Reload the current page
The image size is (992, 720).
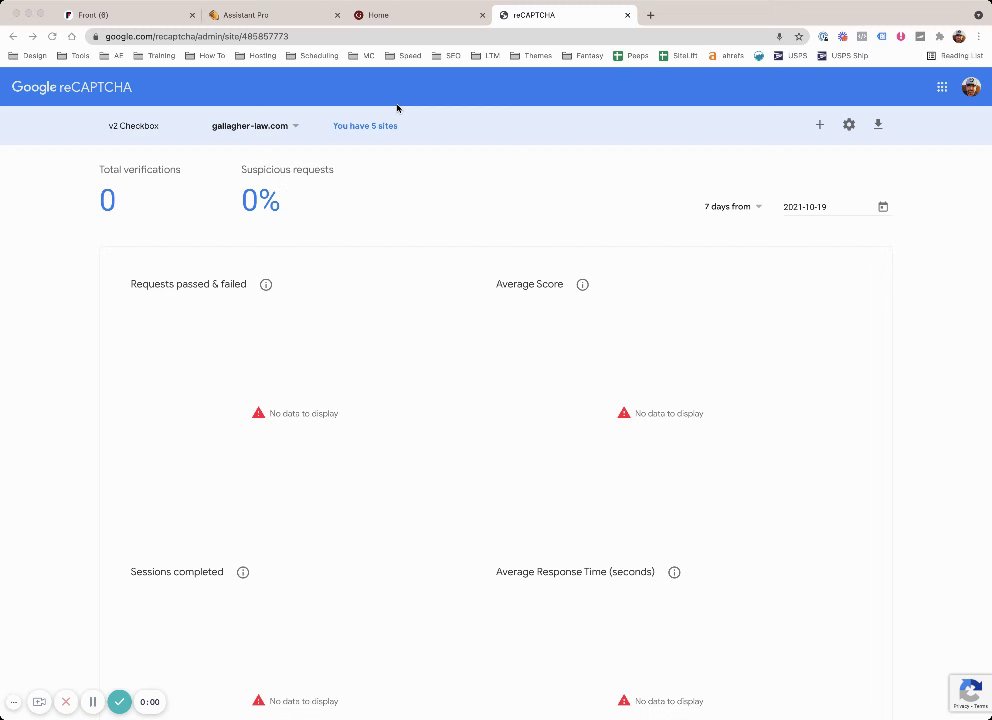coord(53,37)
